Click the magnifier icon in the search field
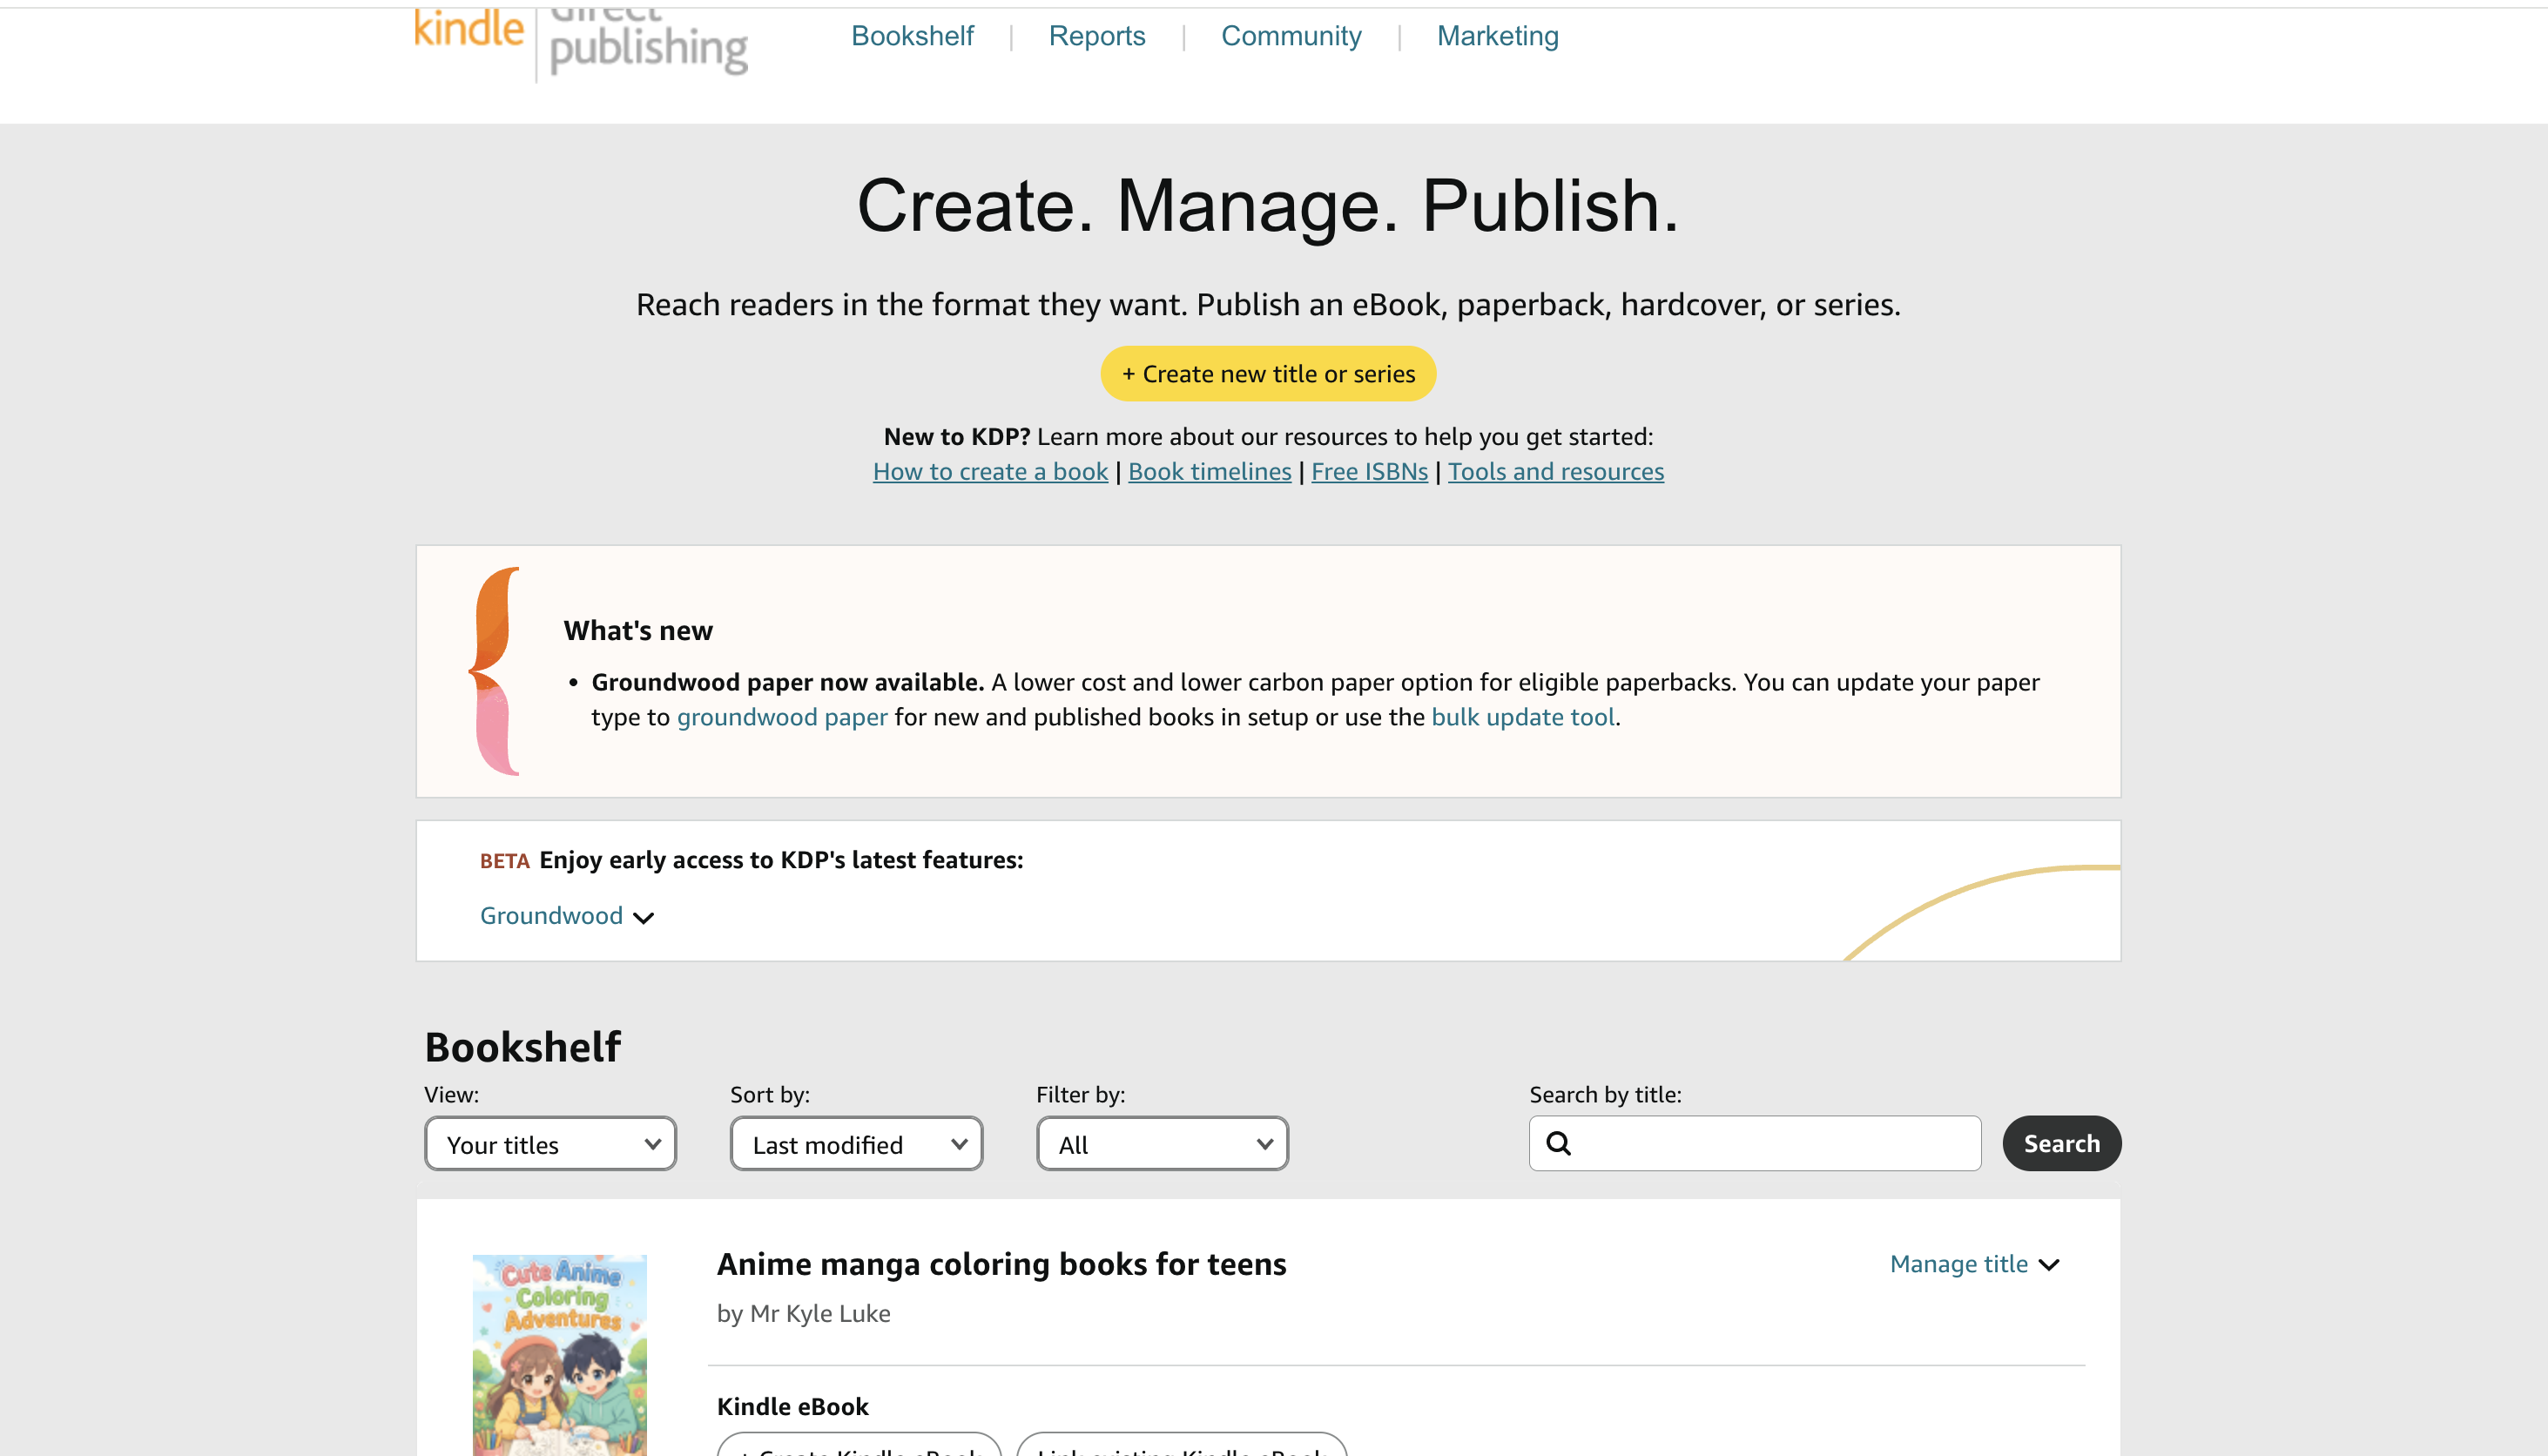 (1558, 1143)
